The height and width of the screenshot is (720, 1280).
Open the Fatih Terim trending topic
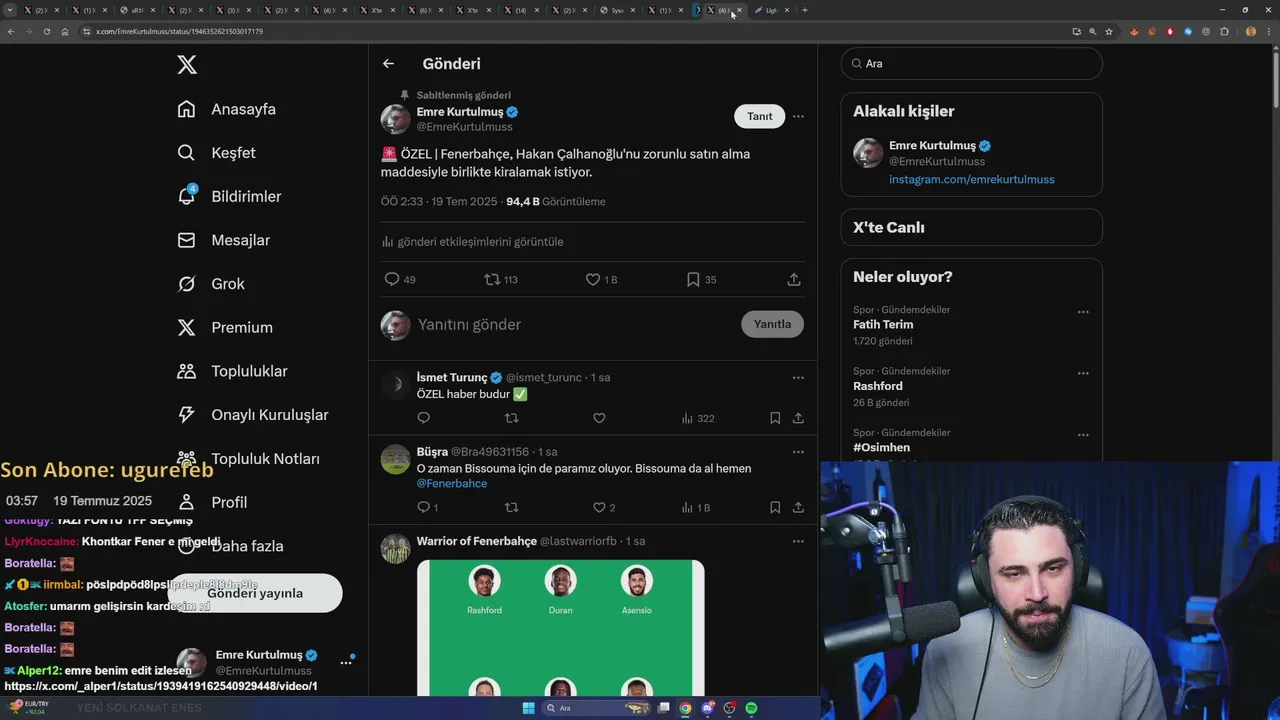pyautogui.click(x=883, y=325)
